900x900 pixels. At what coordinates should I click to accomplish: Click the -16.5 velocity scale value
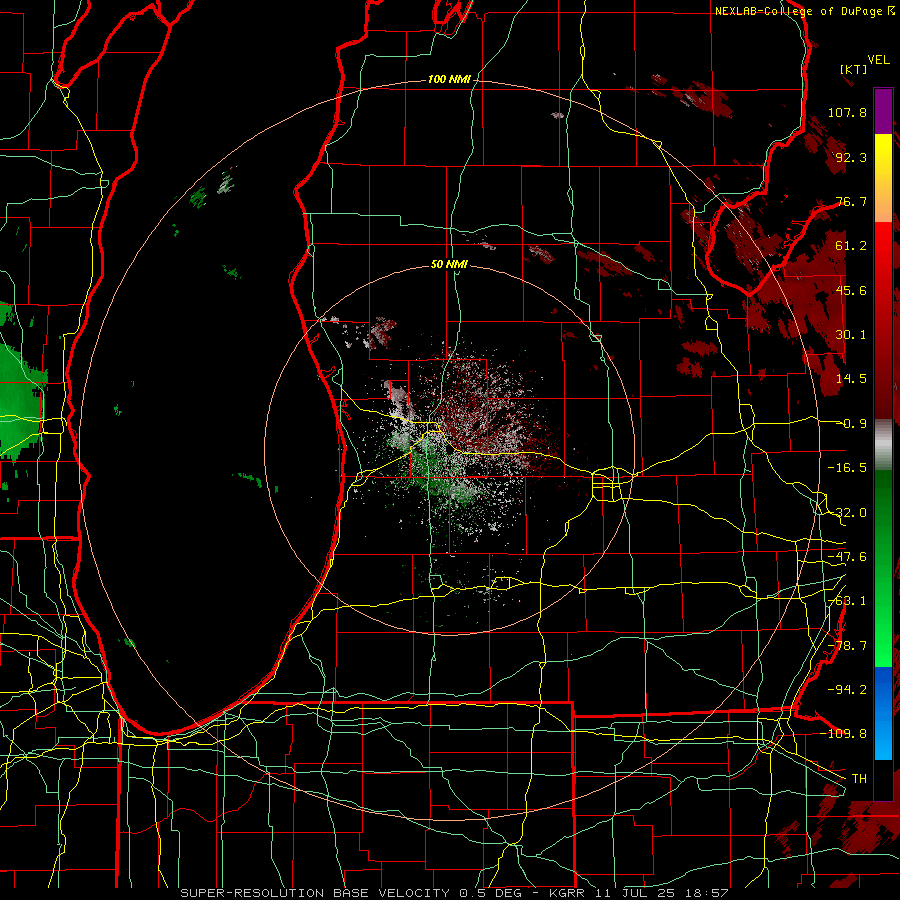click(x=847, y=468)
